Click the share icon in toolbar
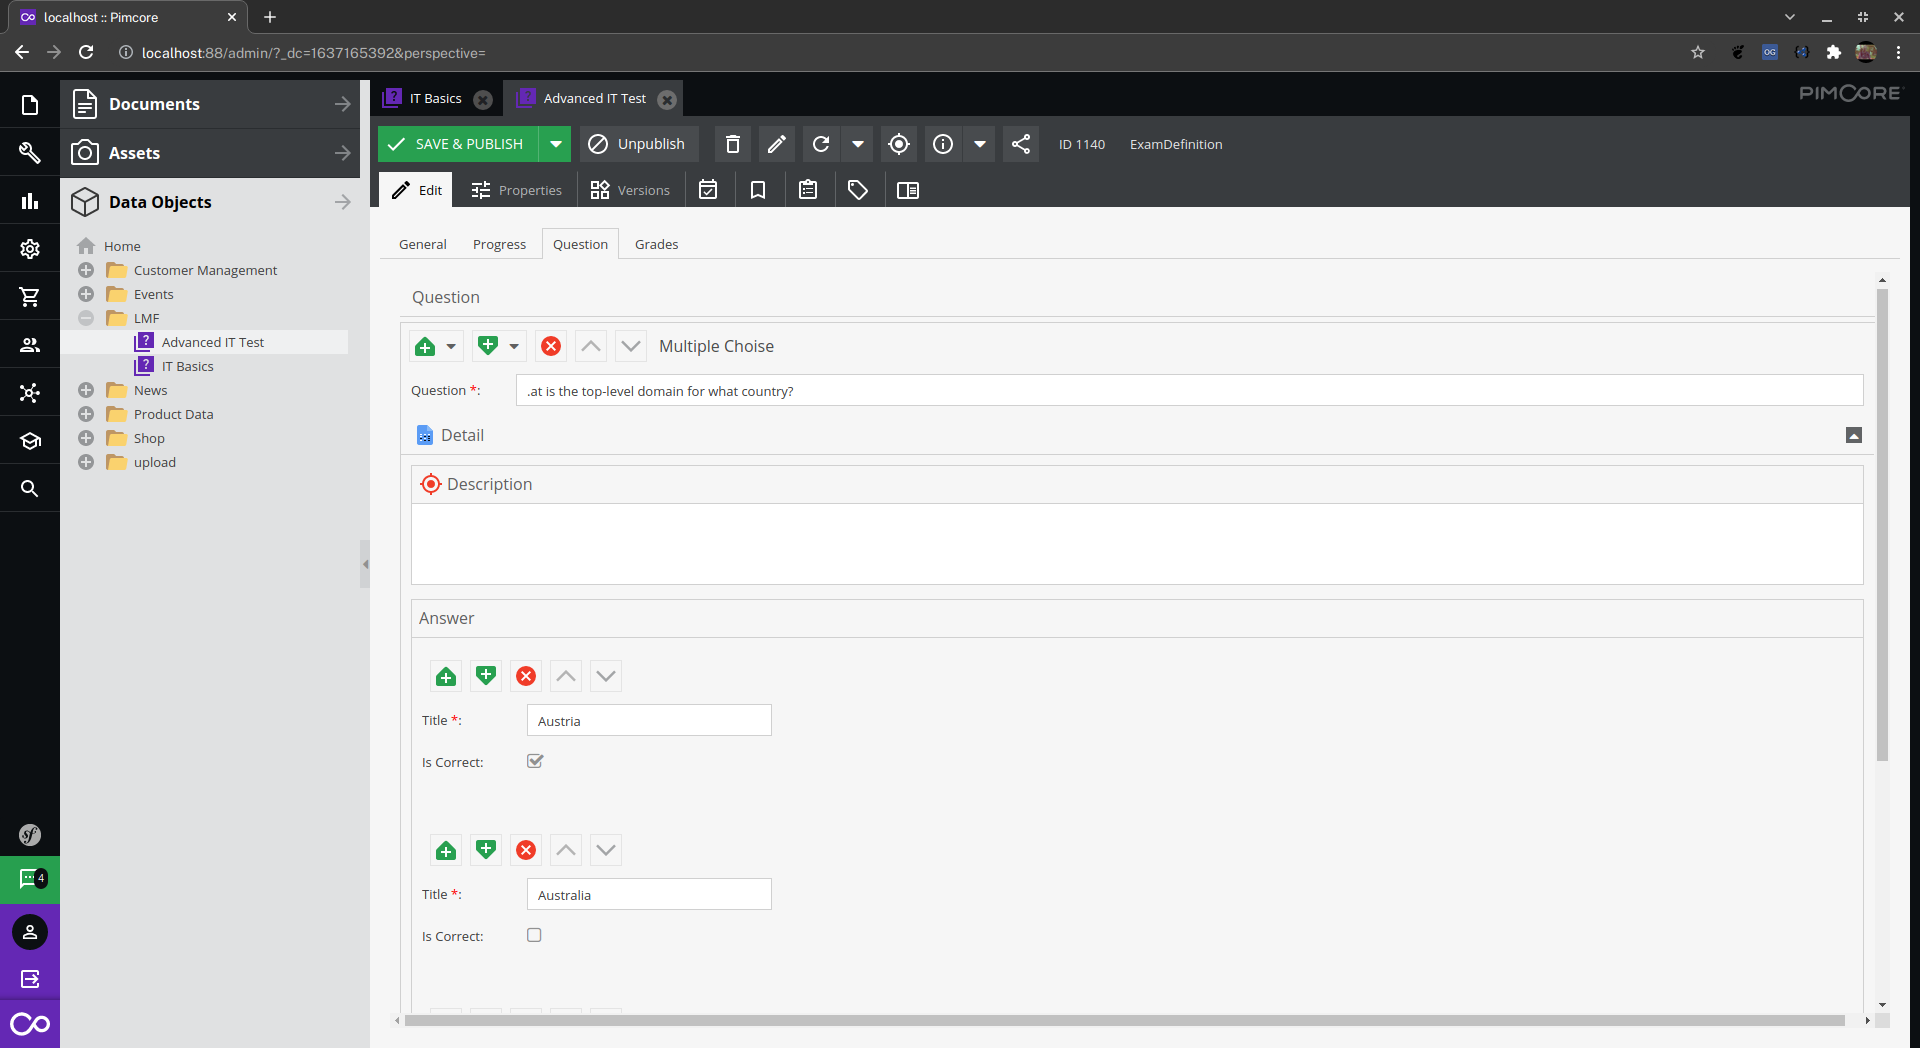This screenshot has width=1920, height=1048. pos(1021,144)
